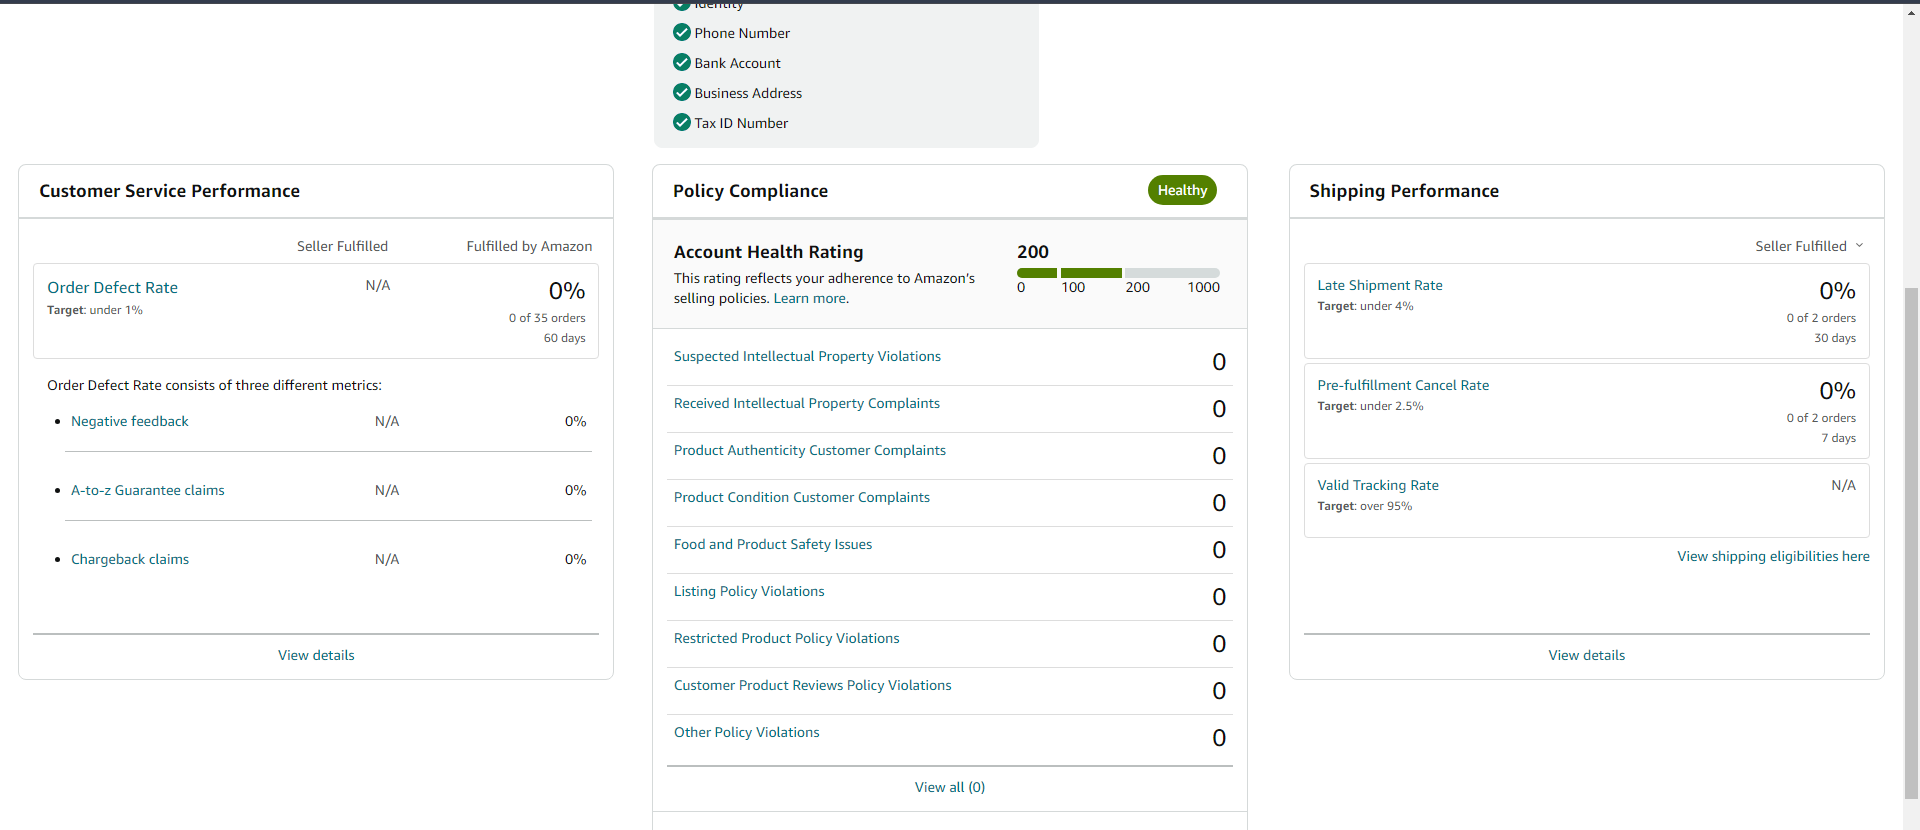Open Product Condition Customer Complaints
Image resolution: width=1920 pixels, height=830 pixels.
tap(802, 497)
